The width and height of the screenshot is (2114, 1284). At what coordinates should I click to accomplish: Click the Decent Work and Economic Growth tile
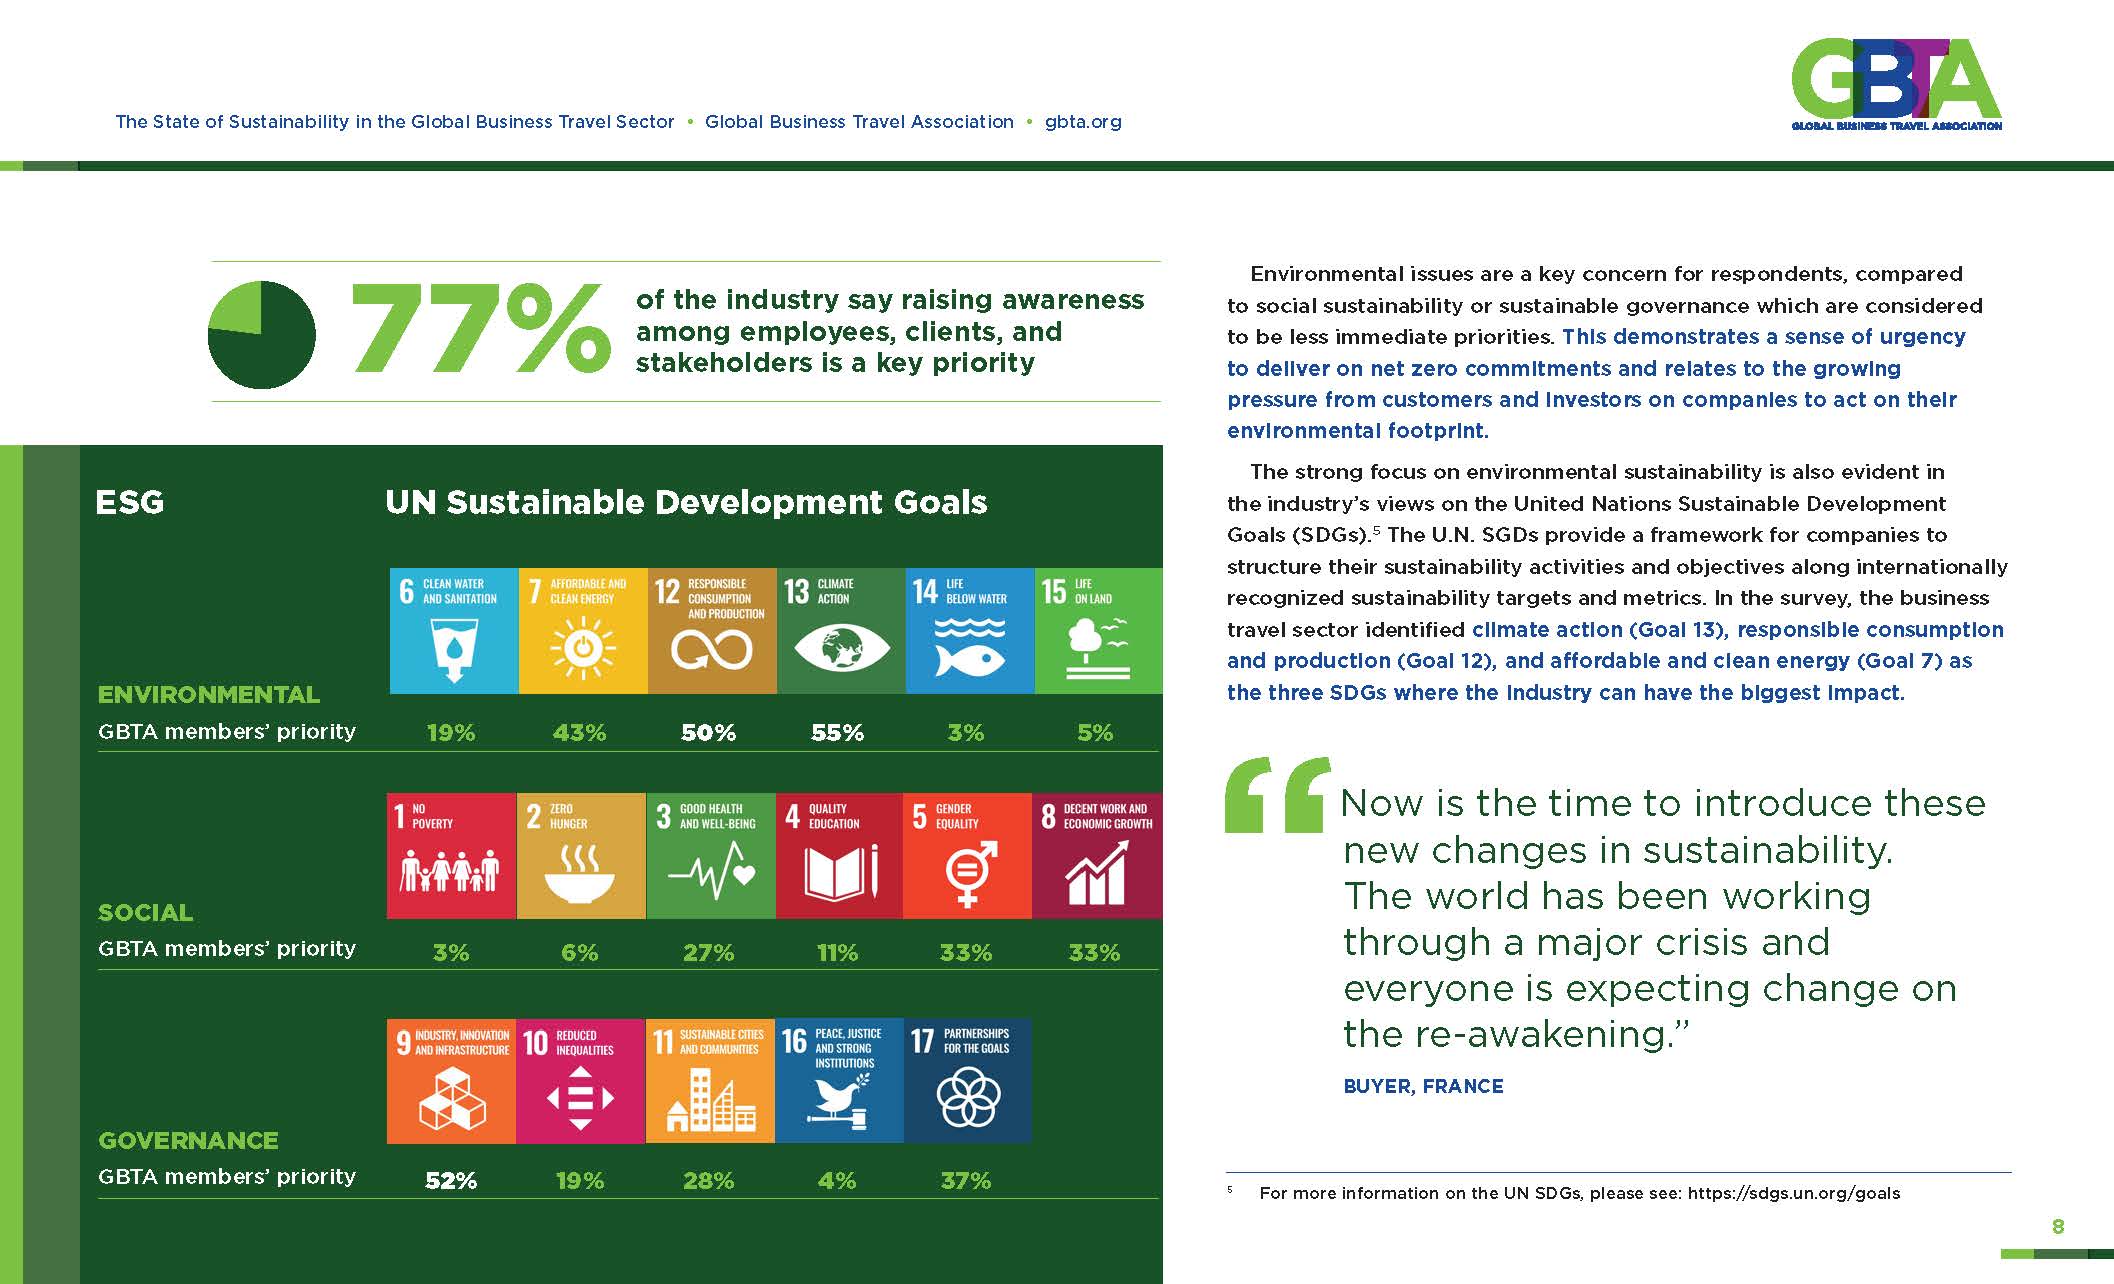click(x=1097, y=856)
